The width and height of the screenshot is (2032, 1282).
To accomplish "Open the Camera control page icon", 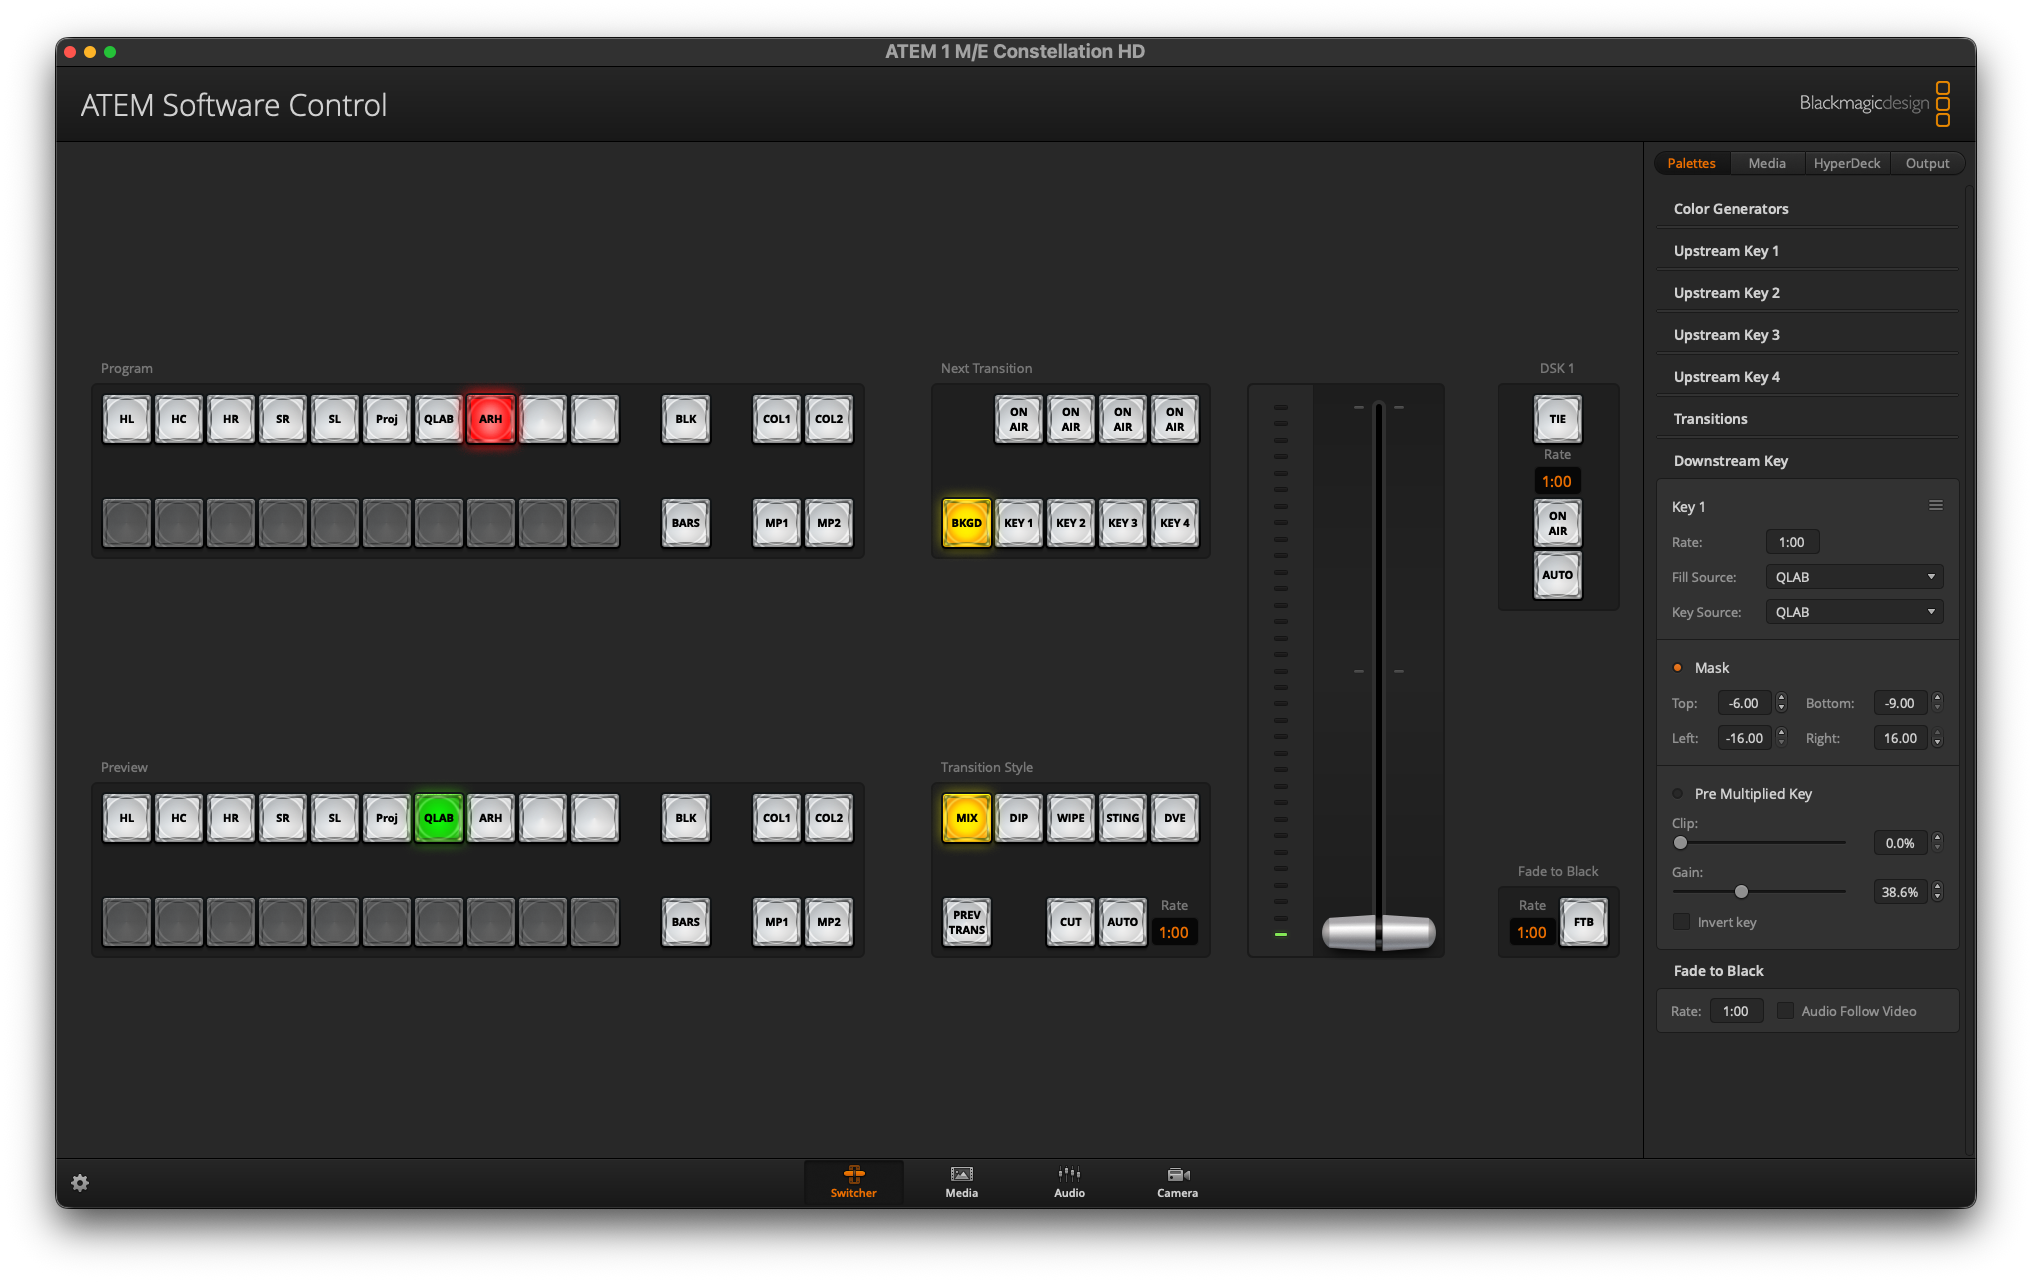I will [1177, 1182].
